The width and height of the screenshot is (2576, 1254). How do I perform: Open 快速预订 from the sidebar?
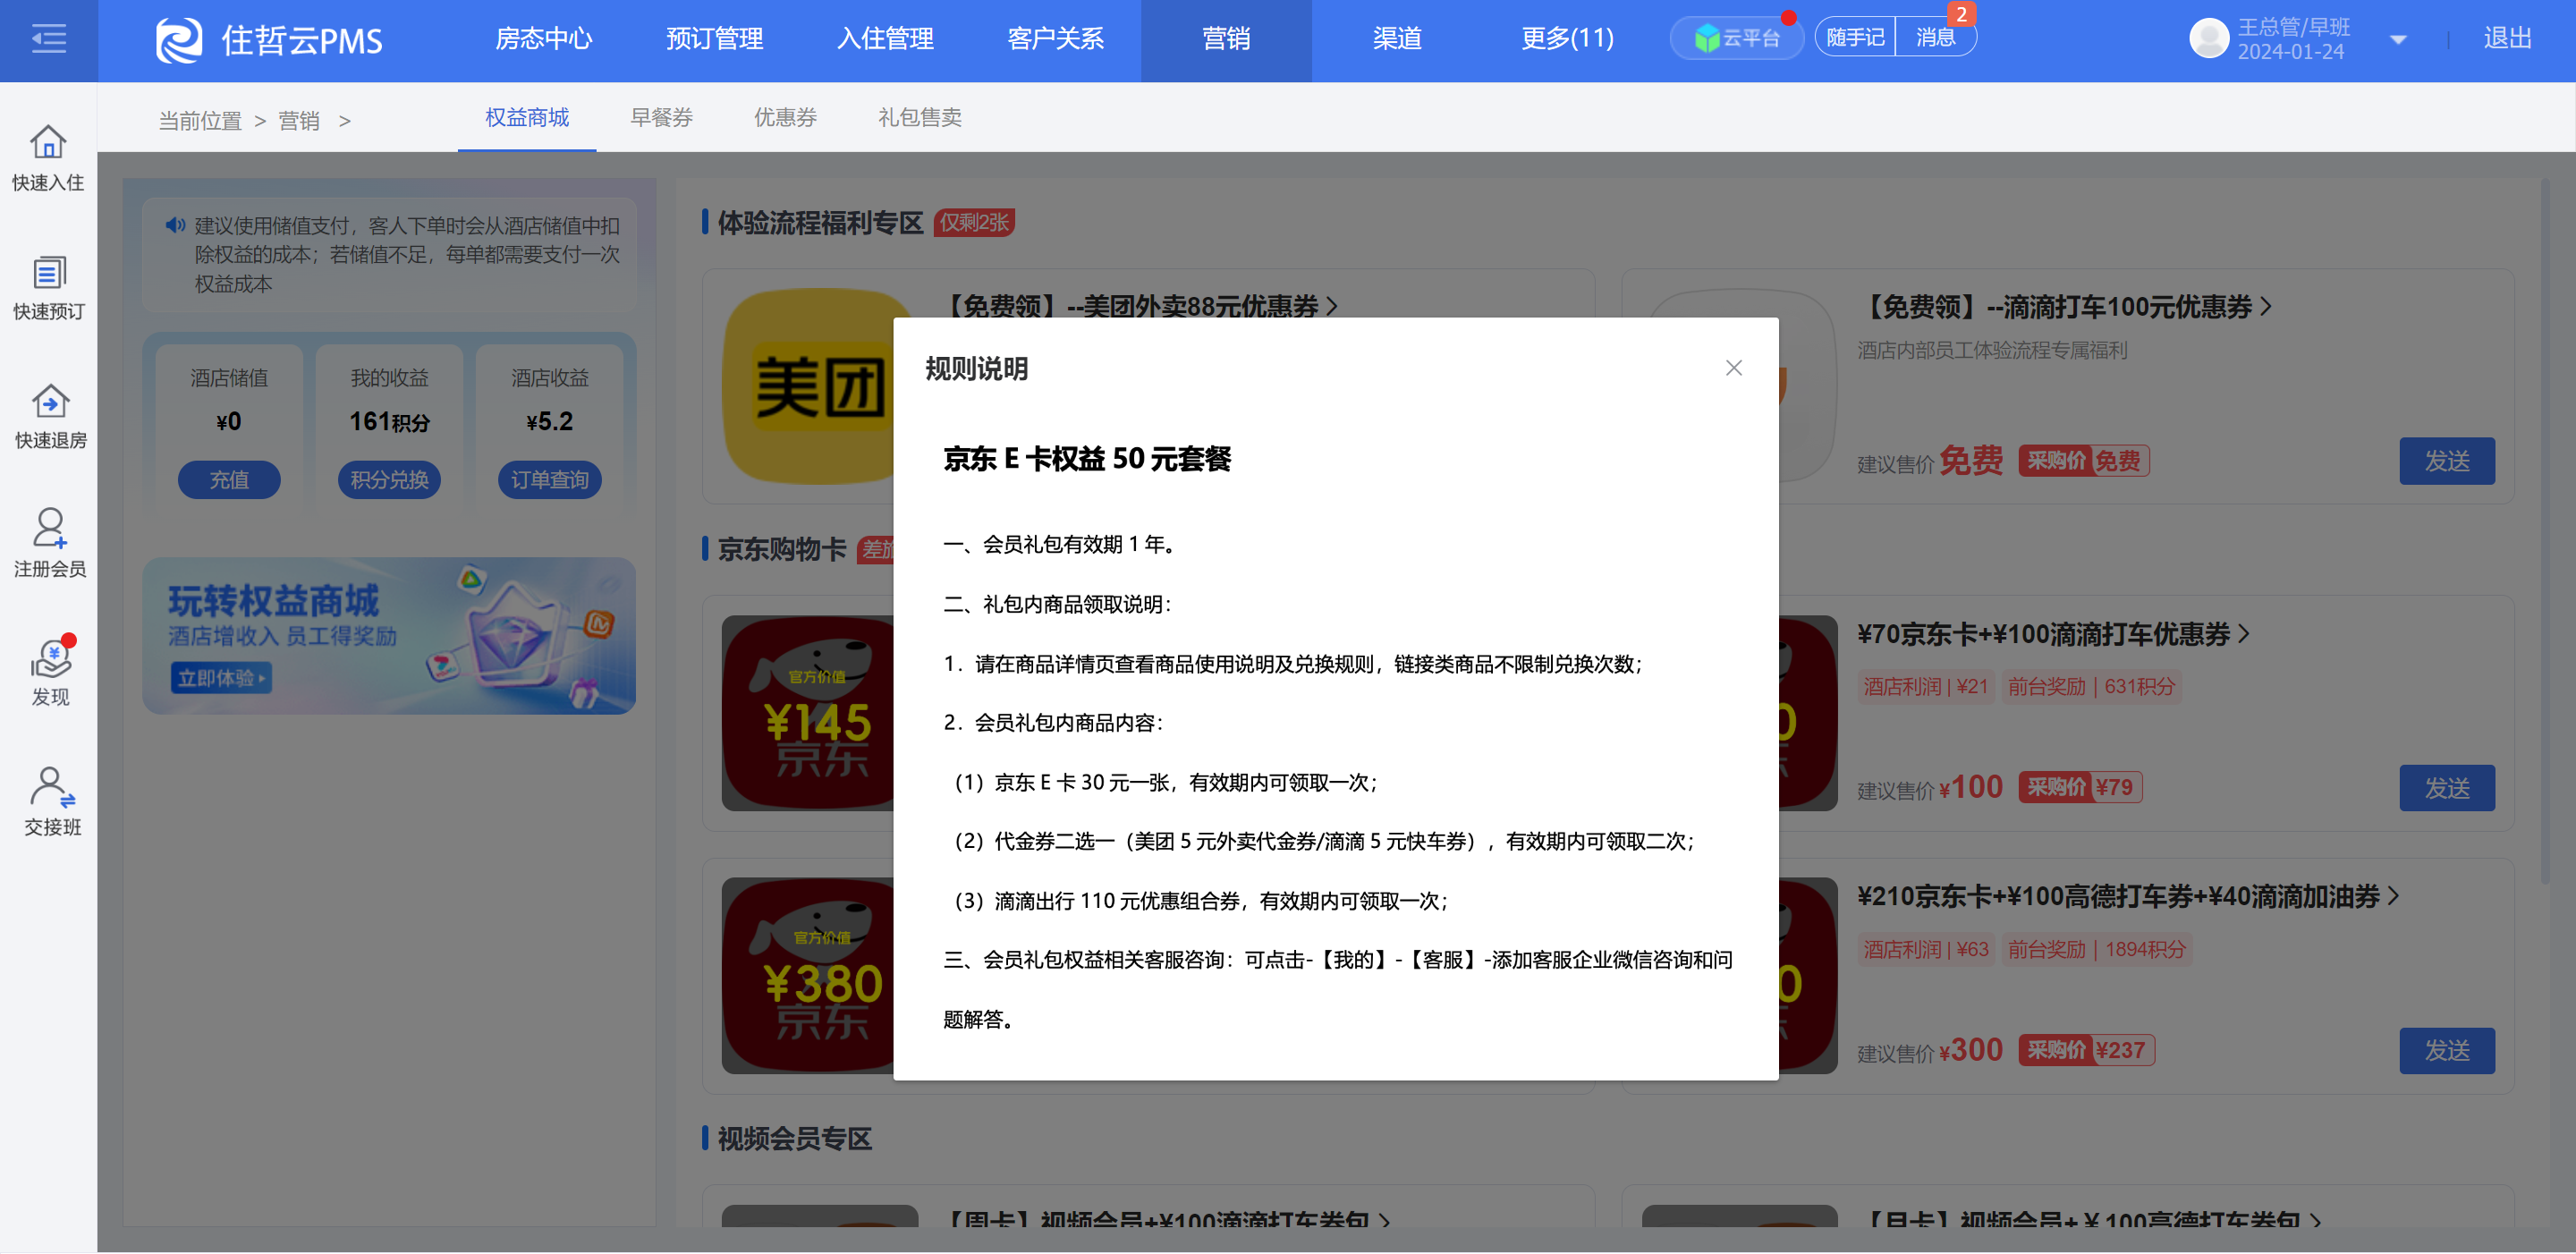pyautogui.click(x=48, y=288)
